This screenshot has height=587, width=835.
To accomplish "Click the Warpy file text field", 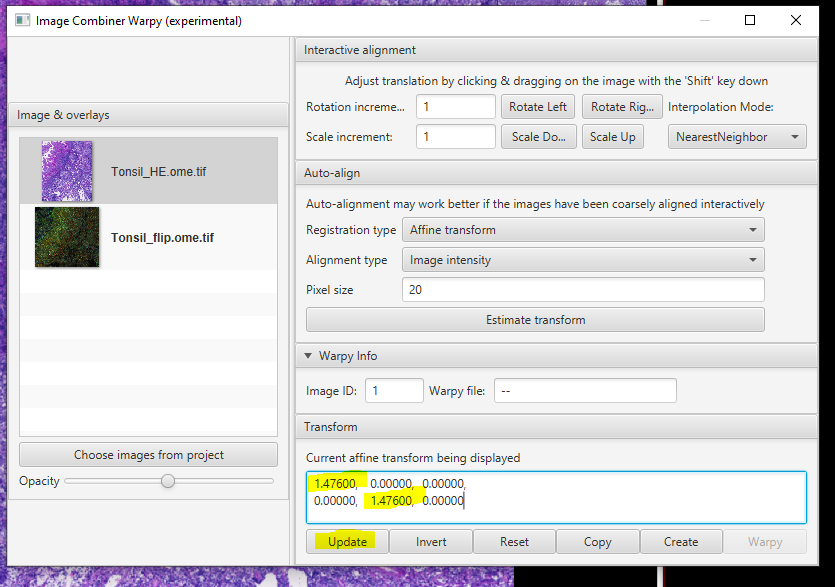I will 585,391.
